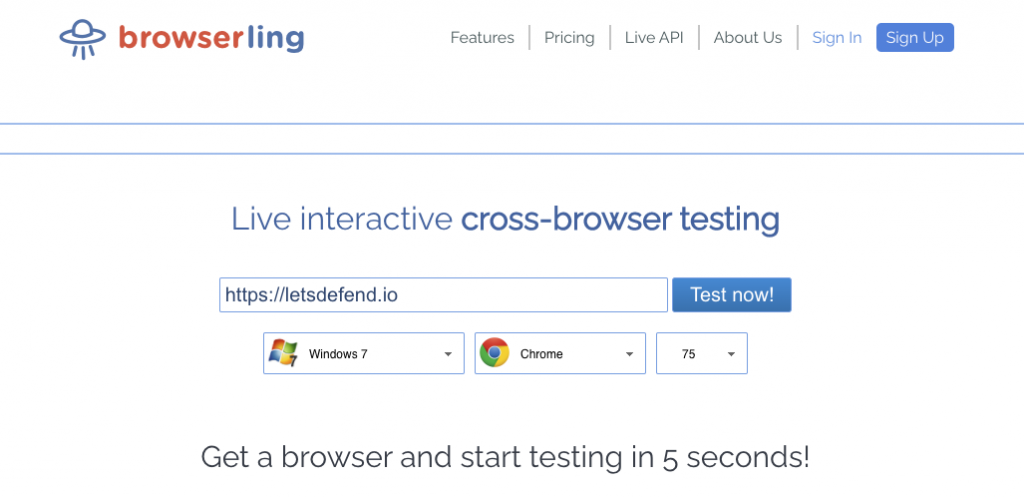Click the Chrome browser logo icon
Screen dimensions: 1024x498
pos(494,353)
